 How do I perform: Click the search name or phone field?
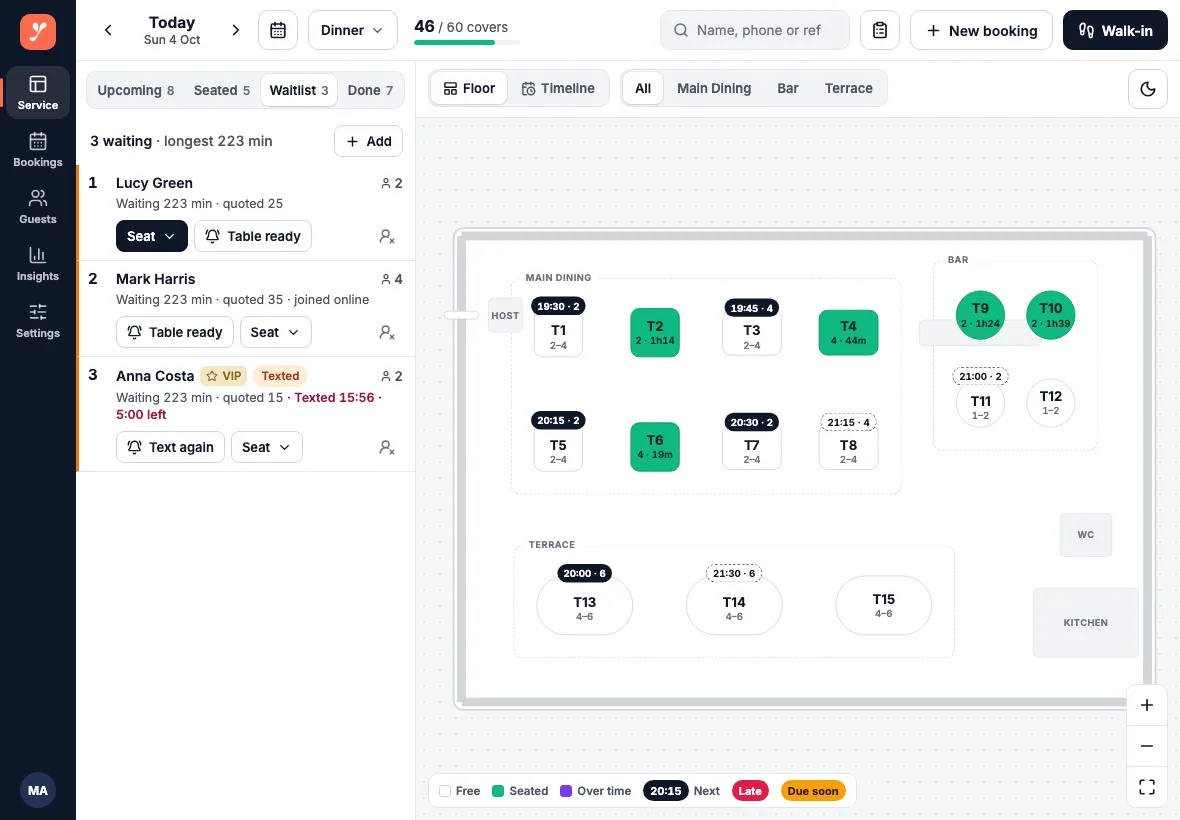[x=755, y=30]
